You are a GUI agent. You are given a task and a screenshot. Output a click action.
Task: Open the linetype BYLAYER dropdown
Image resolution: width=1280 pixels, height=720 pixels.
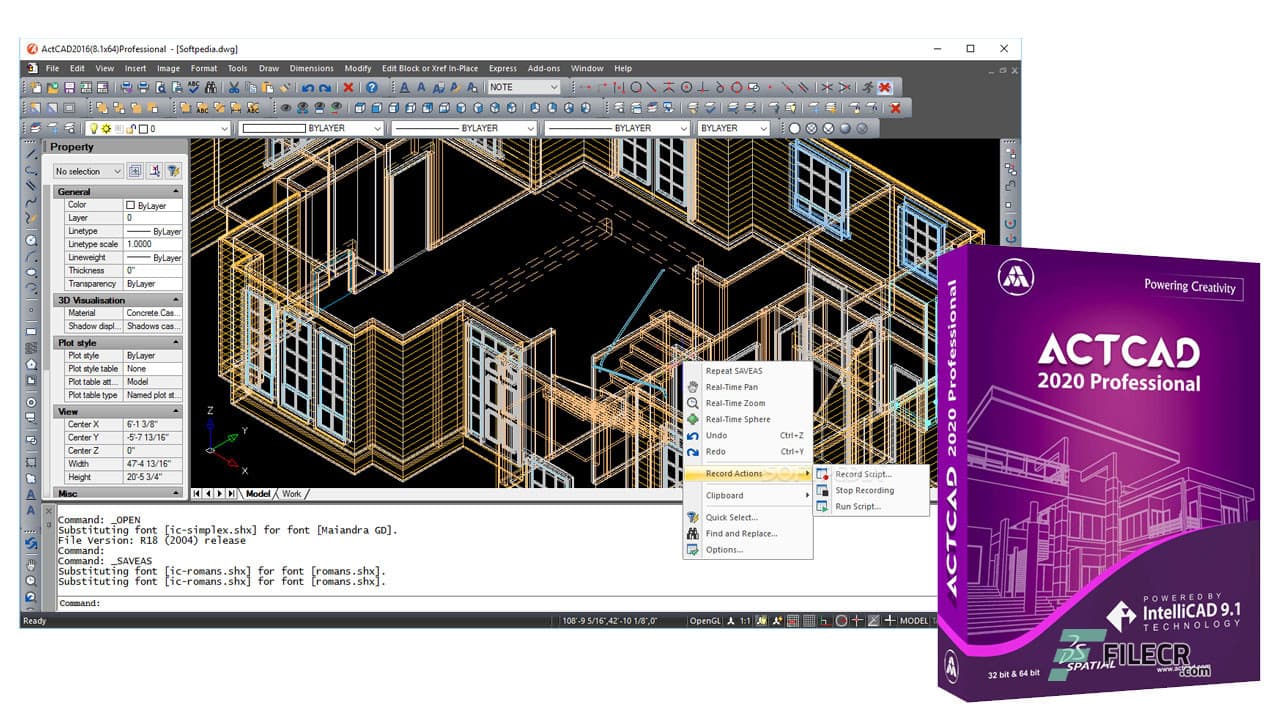coord(533,128)
